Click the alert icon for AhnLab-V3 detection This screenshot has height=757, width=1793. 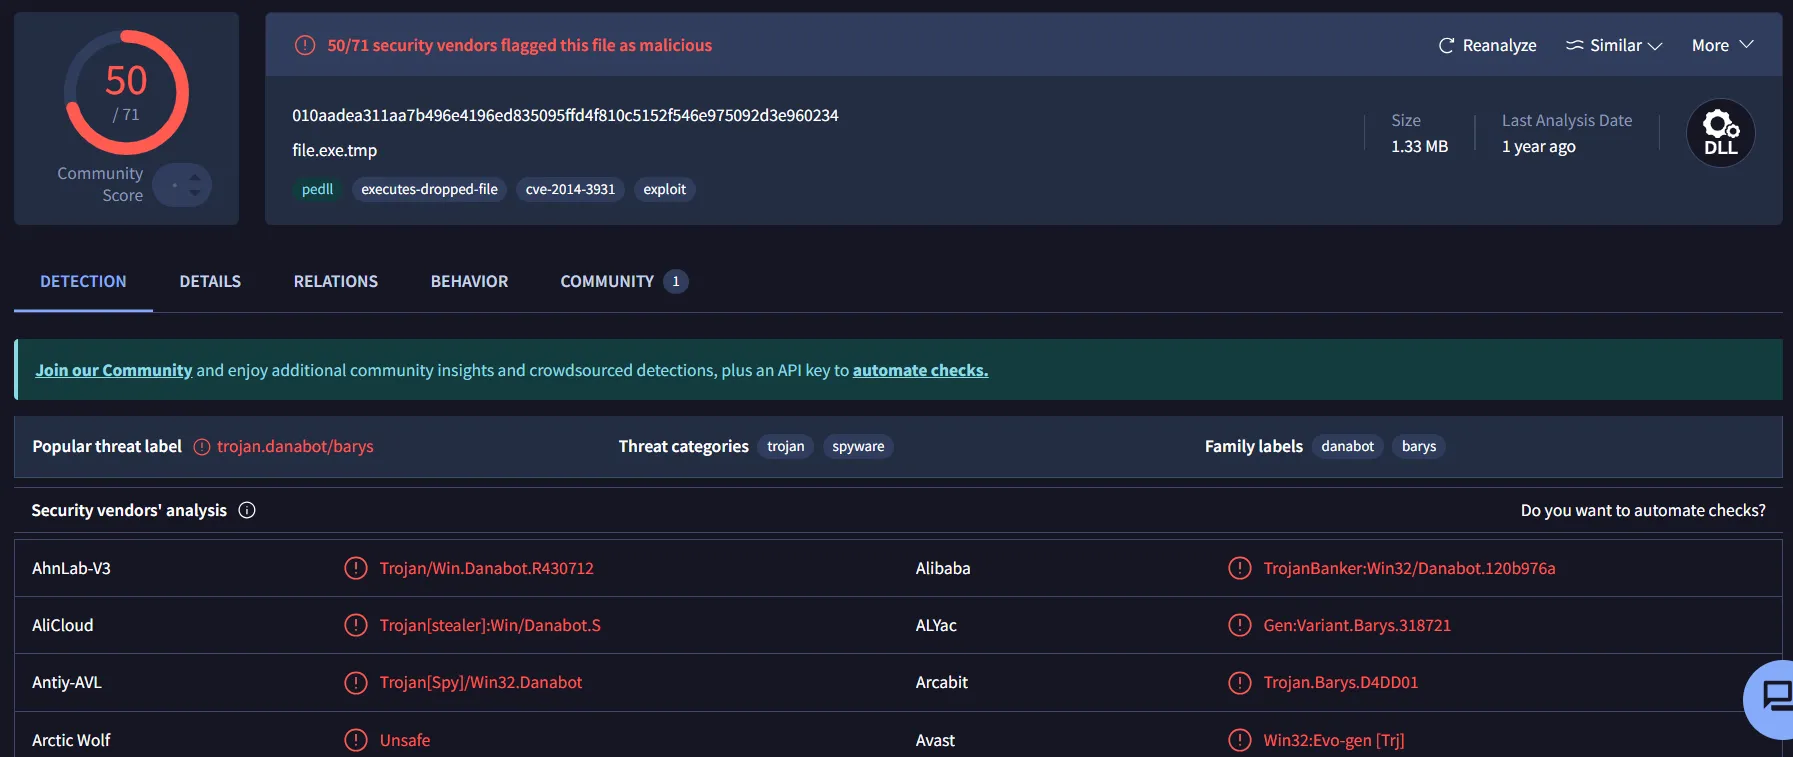[355, 568]
